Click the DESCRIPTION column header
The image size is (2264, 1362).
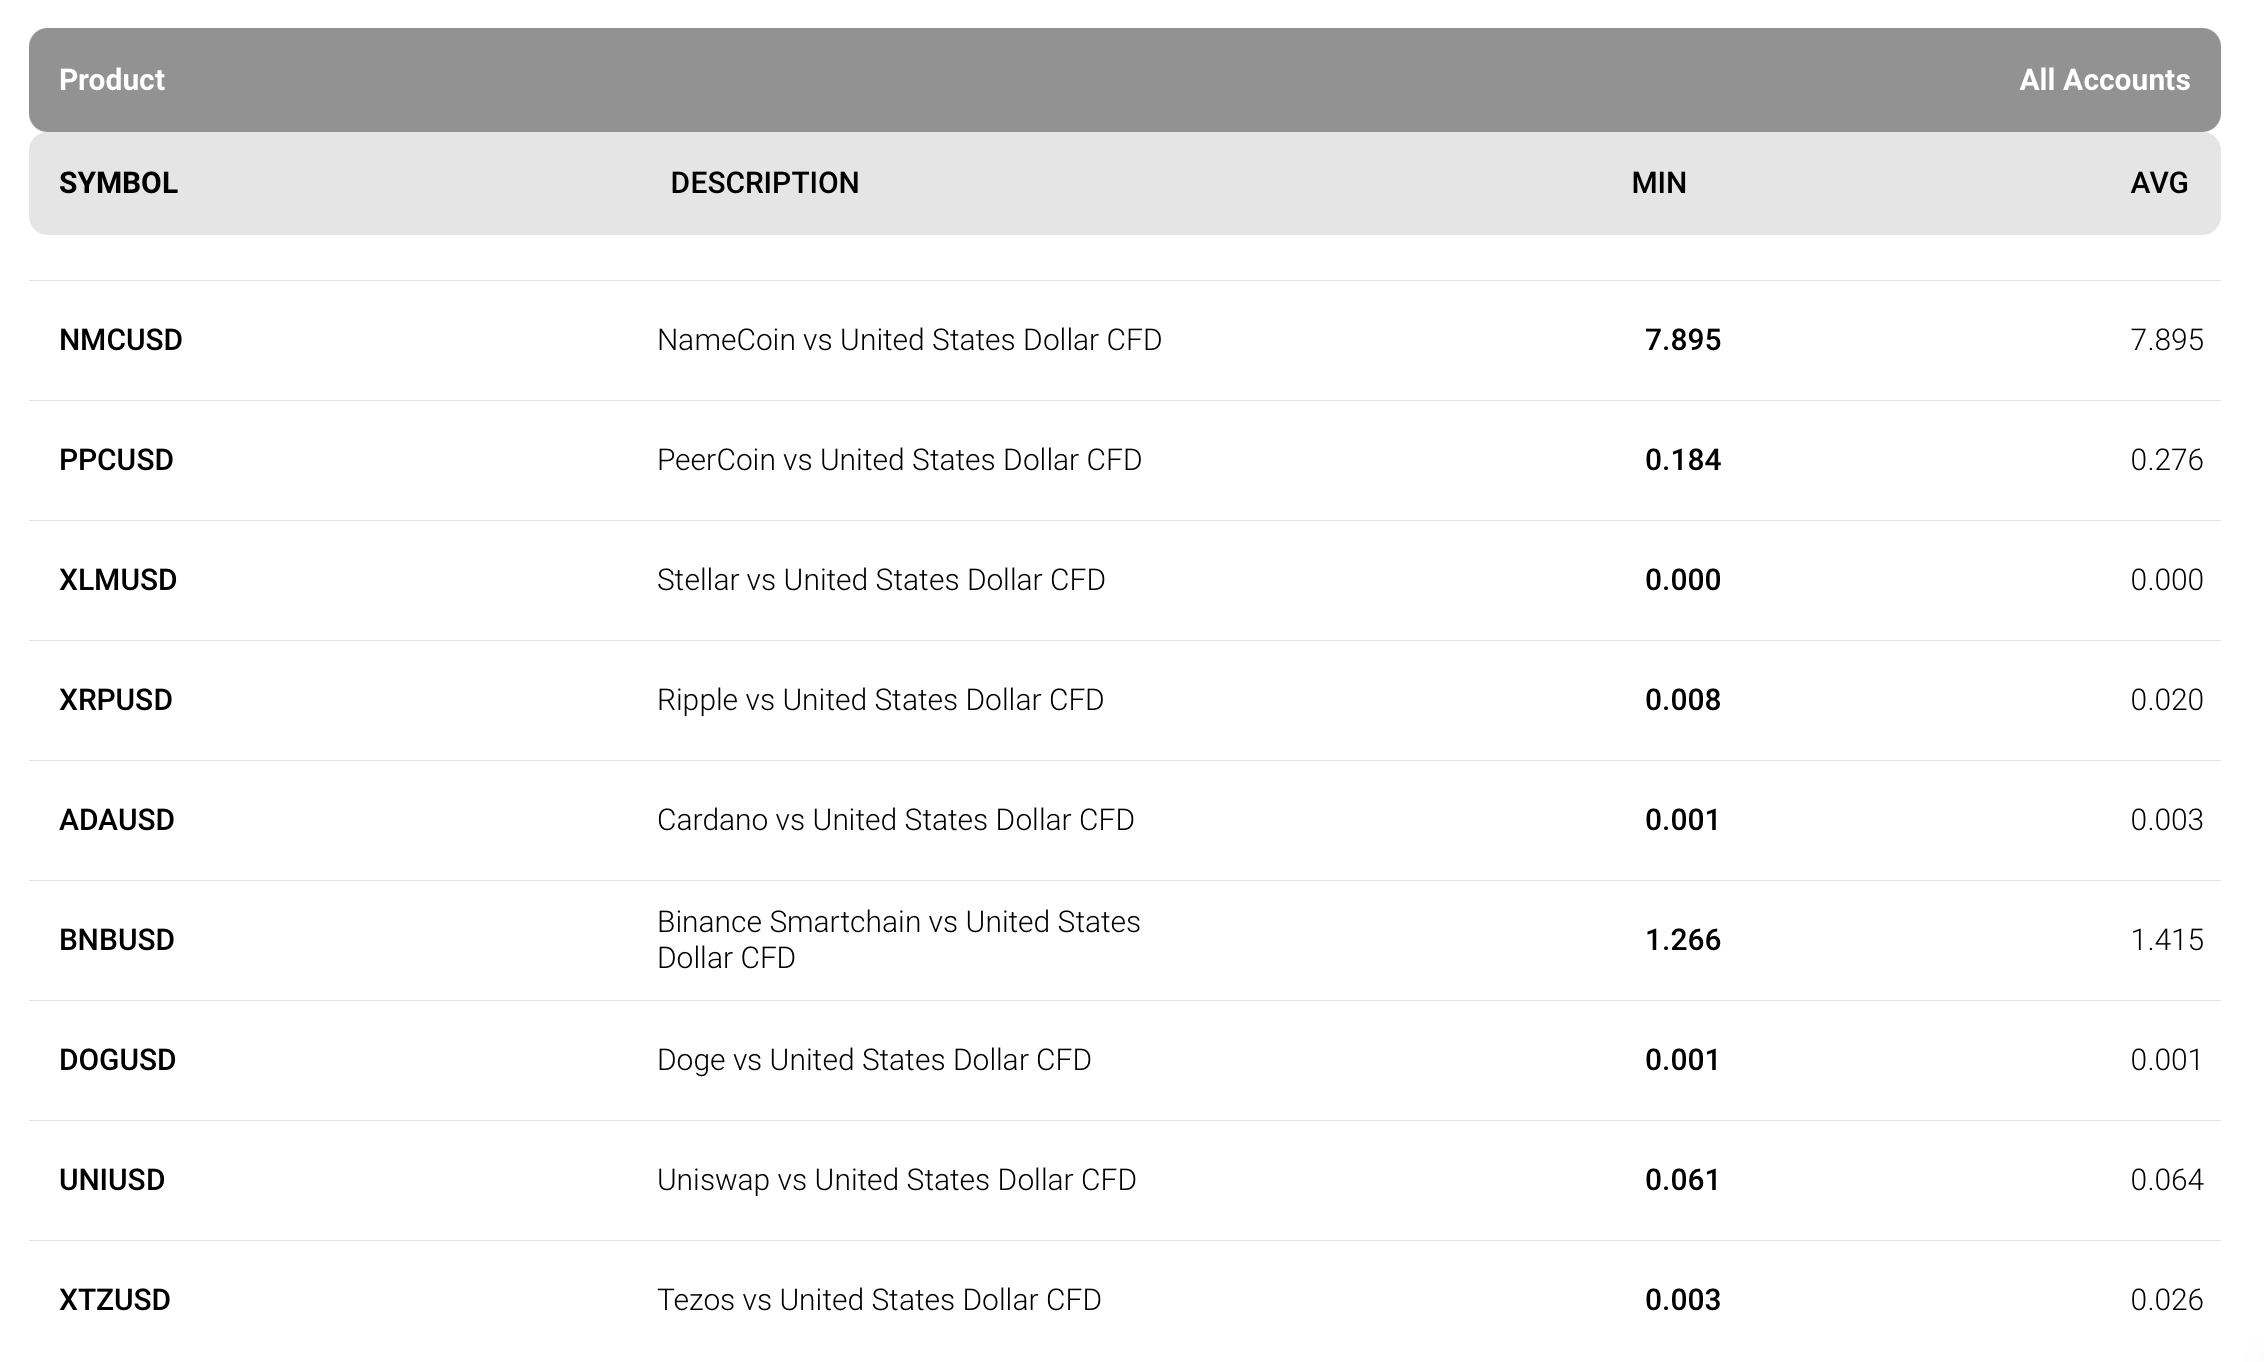tap(764, 183)
